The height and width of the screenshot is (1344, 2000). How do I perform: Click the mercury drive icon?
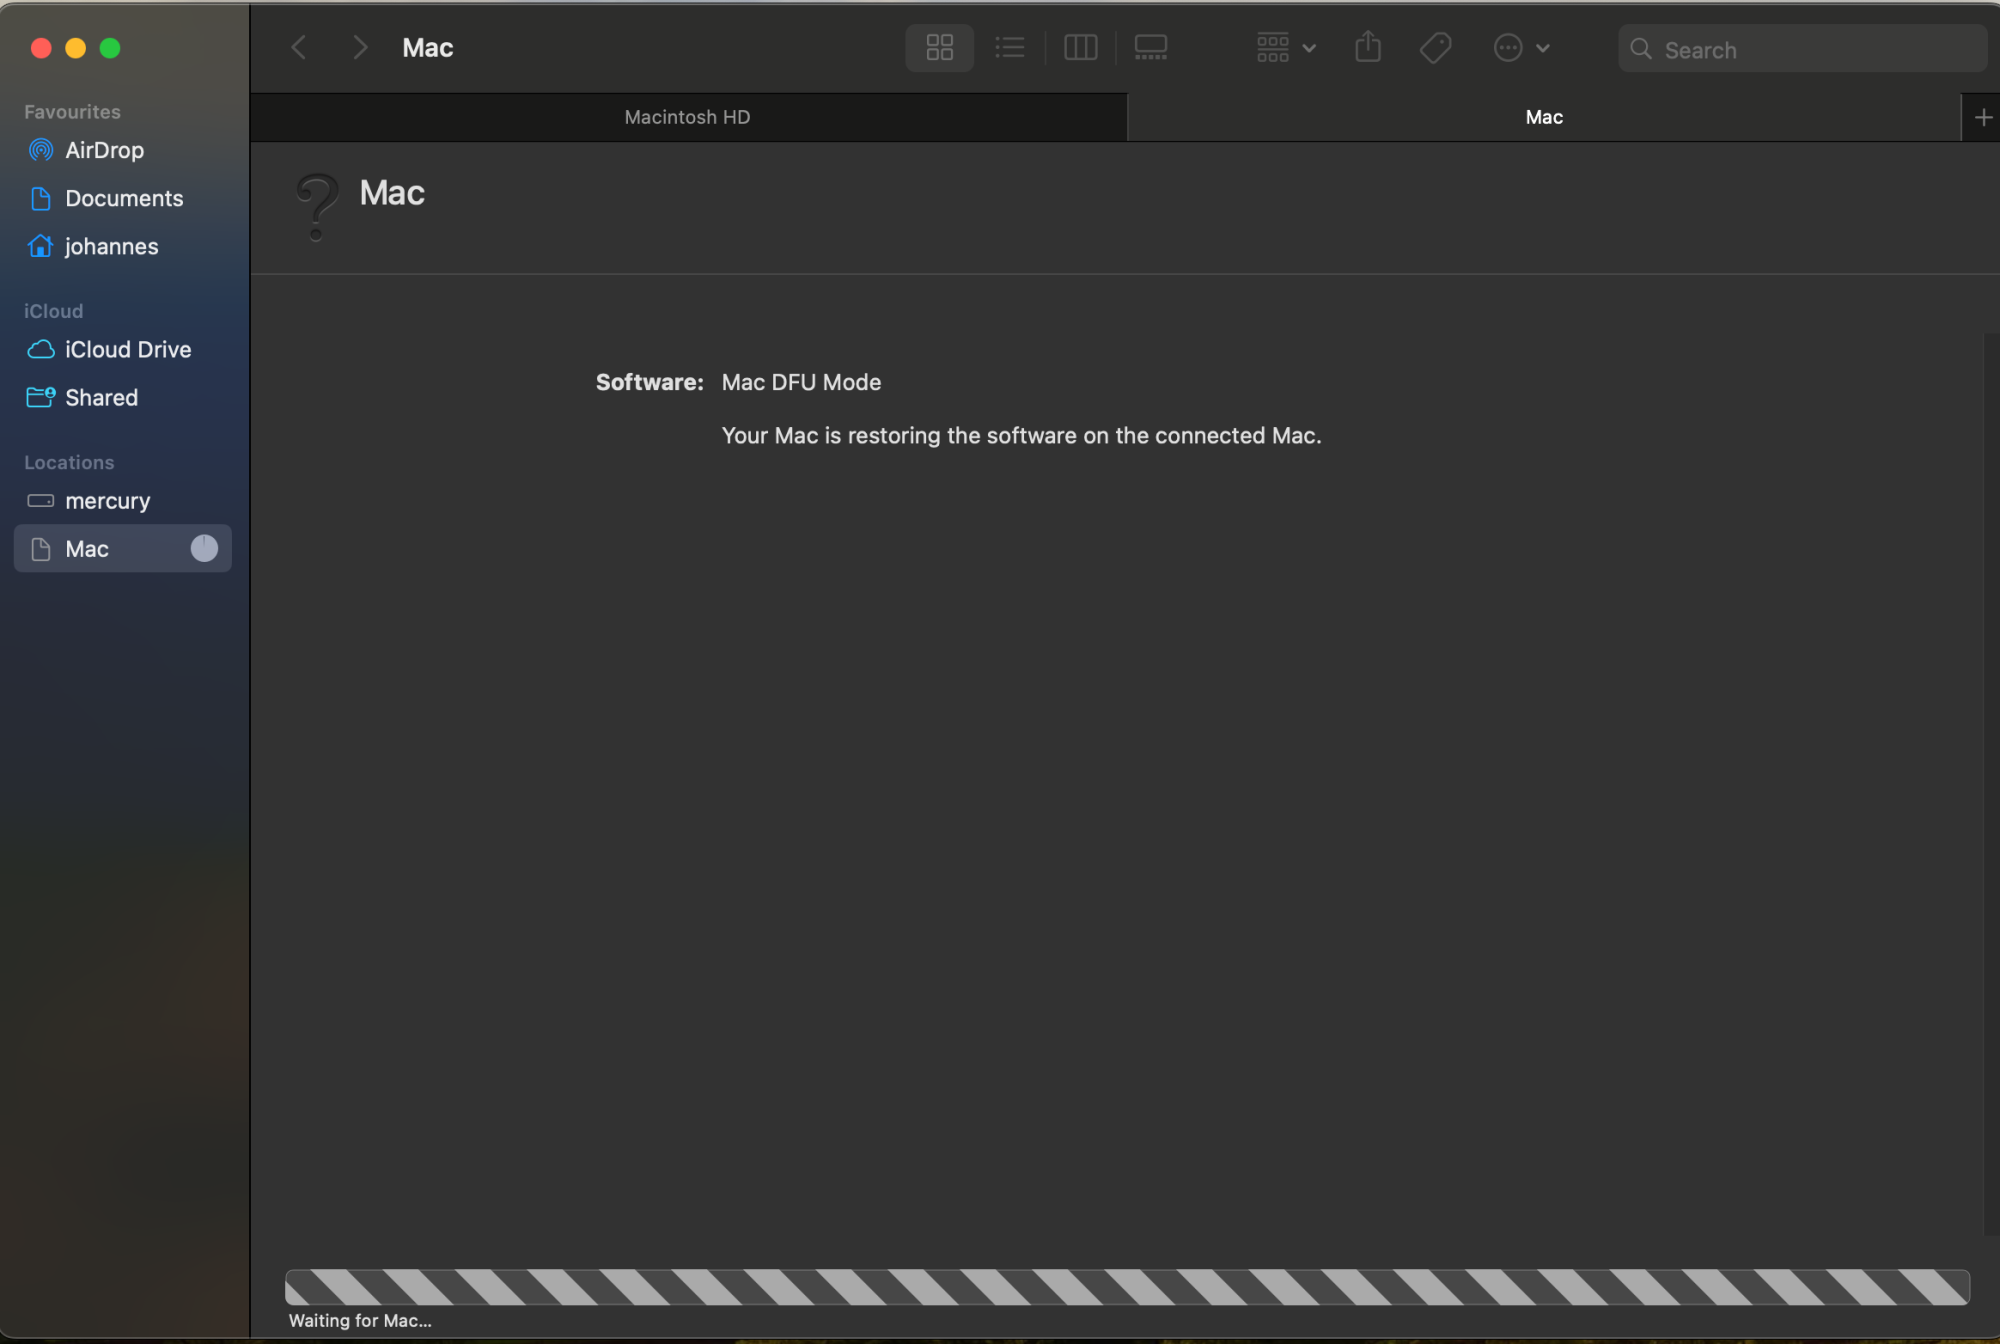point(41,500)
